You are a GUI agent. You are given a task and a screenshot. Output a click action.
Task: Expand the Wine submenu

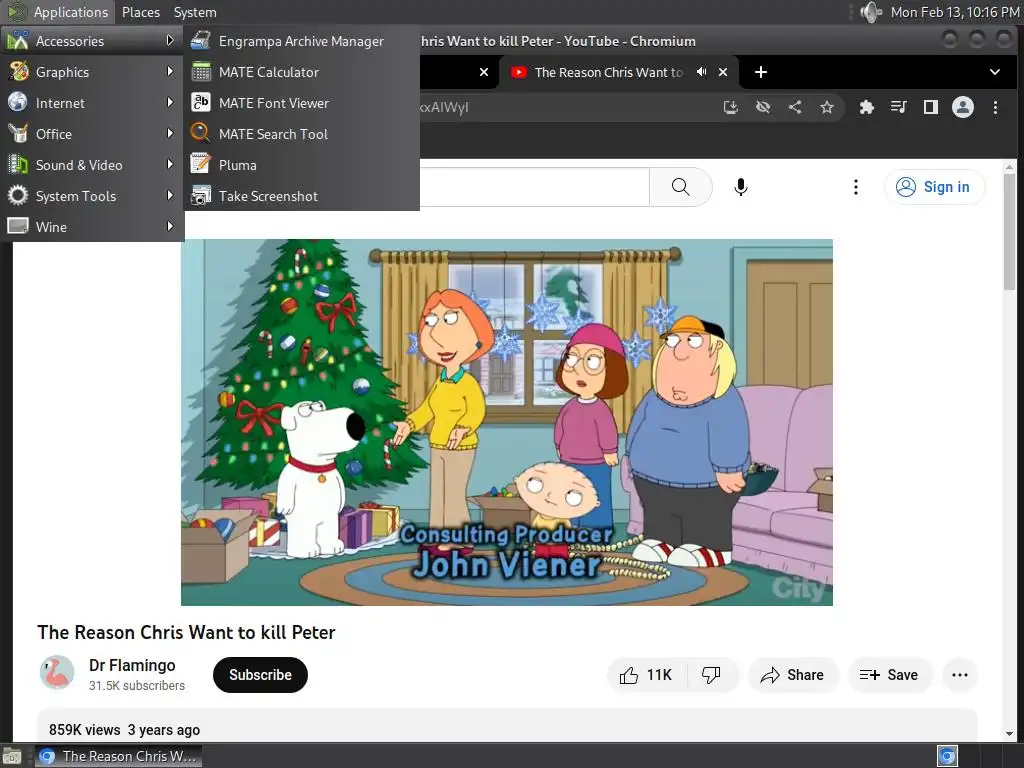[x=91, y=227]
